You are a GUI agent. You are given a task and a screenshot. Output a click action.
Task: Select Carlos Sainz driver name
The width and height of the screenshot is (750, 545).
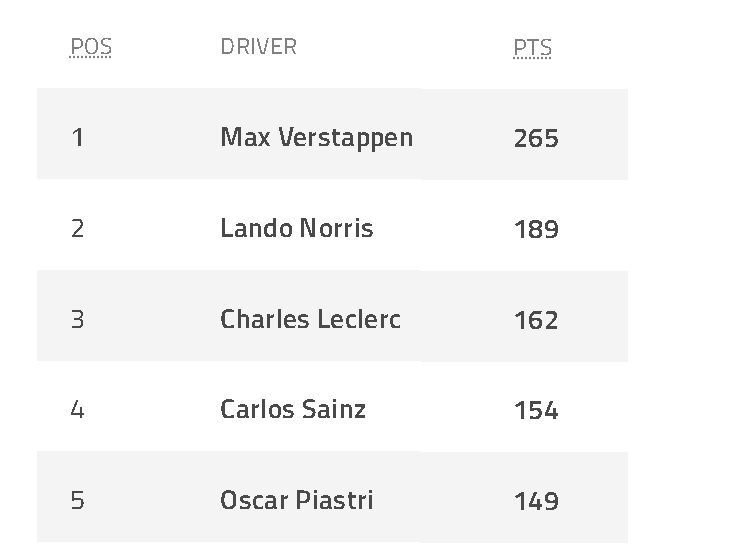[x=293, y=410]
